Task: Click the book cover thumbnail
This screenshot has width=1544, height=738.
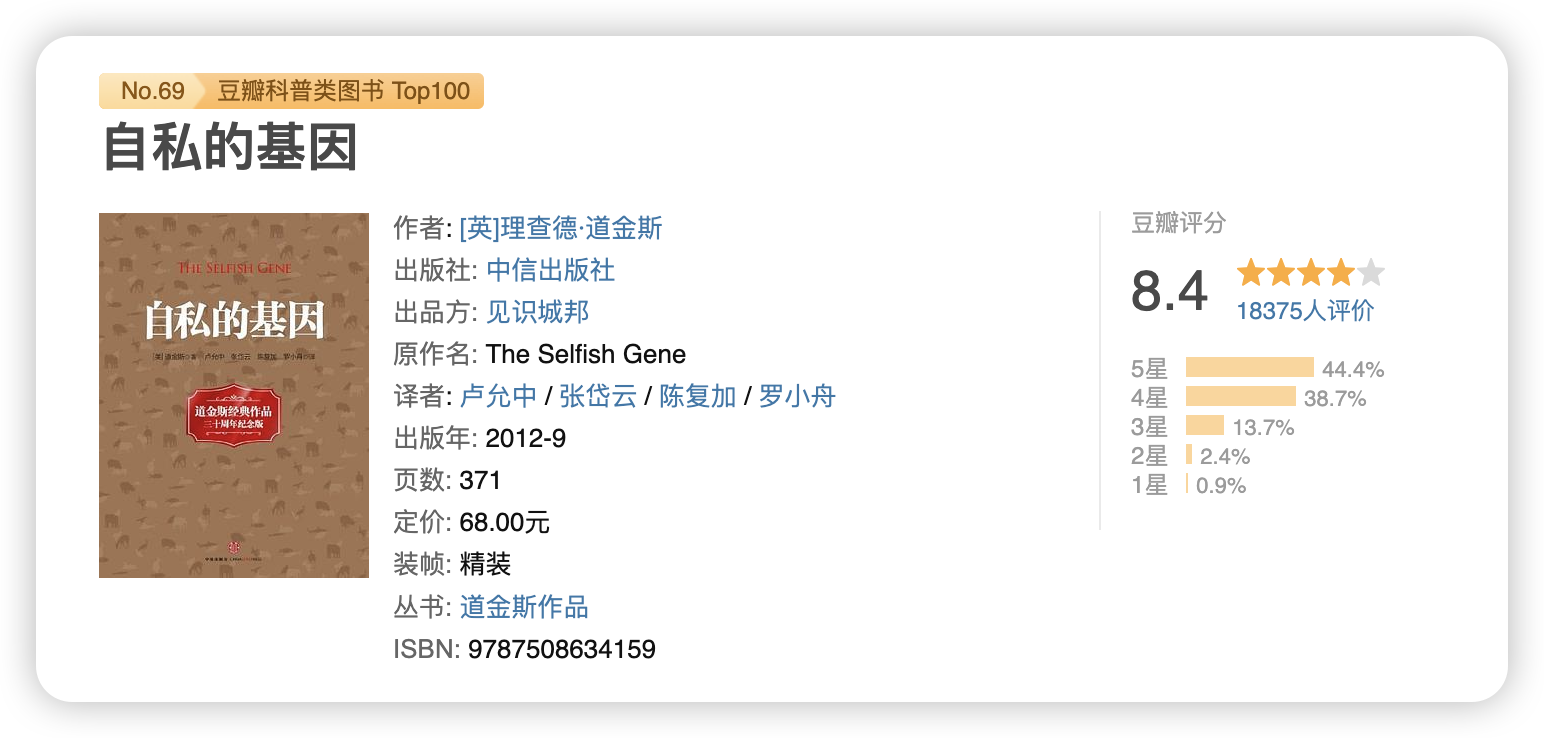Action: pos(234,395)
